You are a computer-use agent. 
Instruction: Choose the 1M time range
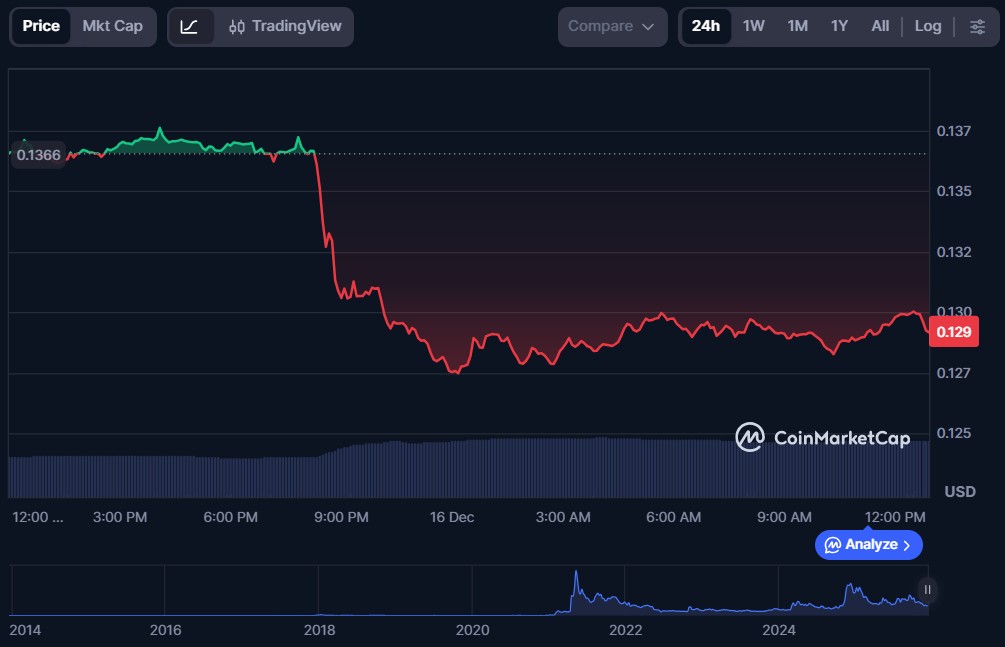tap(797, 26)
